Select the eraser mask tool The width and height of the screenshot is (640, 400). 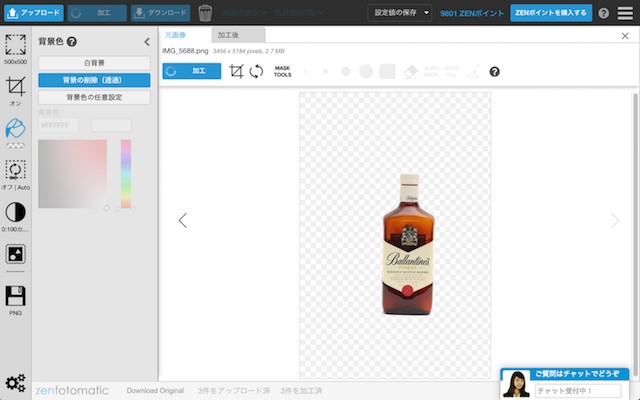[410, 71]
